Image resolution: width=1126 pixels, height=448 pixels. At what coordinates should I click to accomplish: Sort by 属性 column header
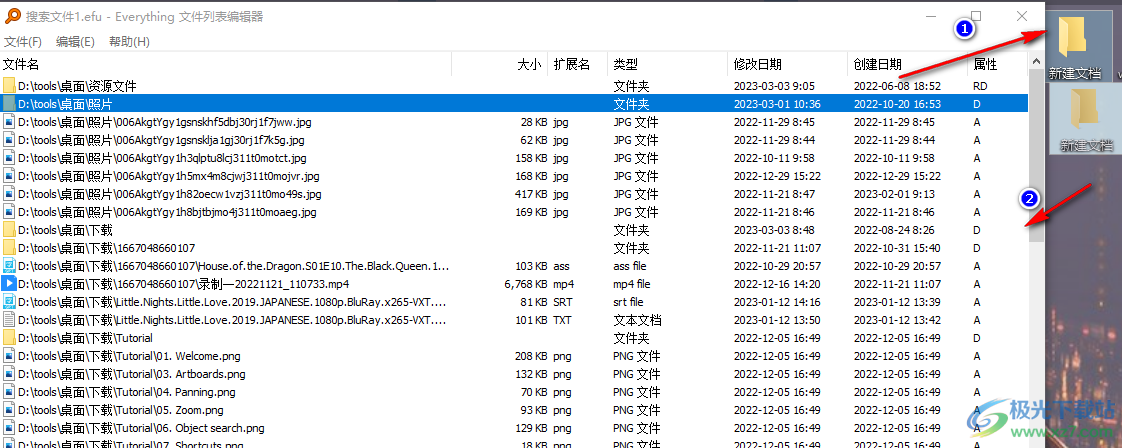997,64
